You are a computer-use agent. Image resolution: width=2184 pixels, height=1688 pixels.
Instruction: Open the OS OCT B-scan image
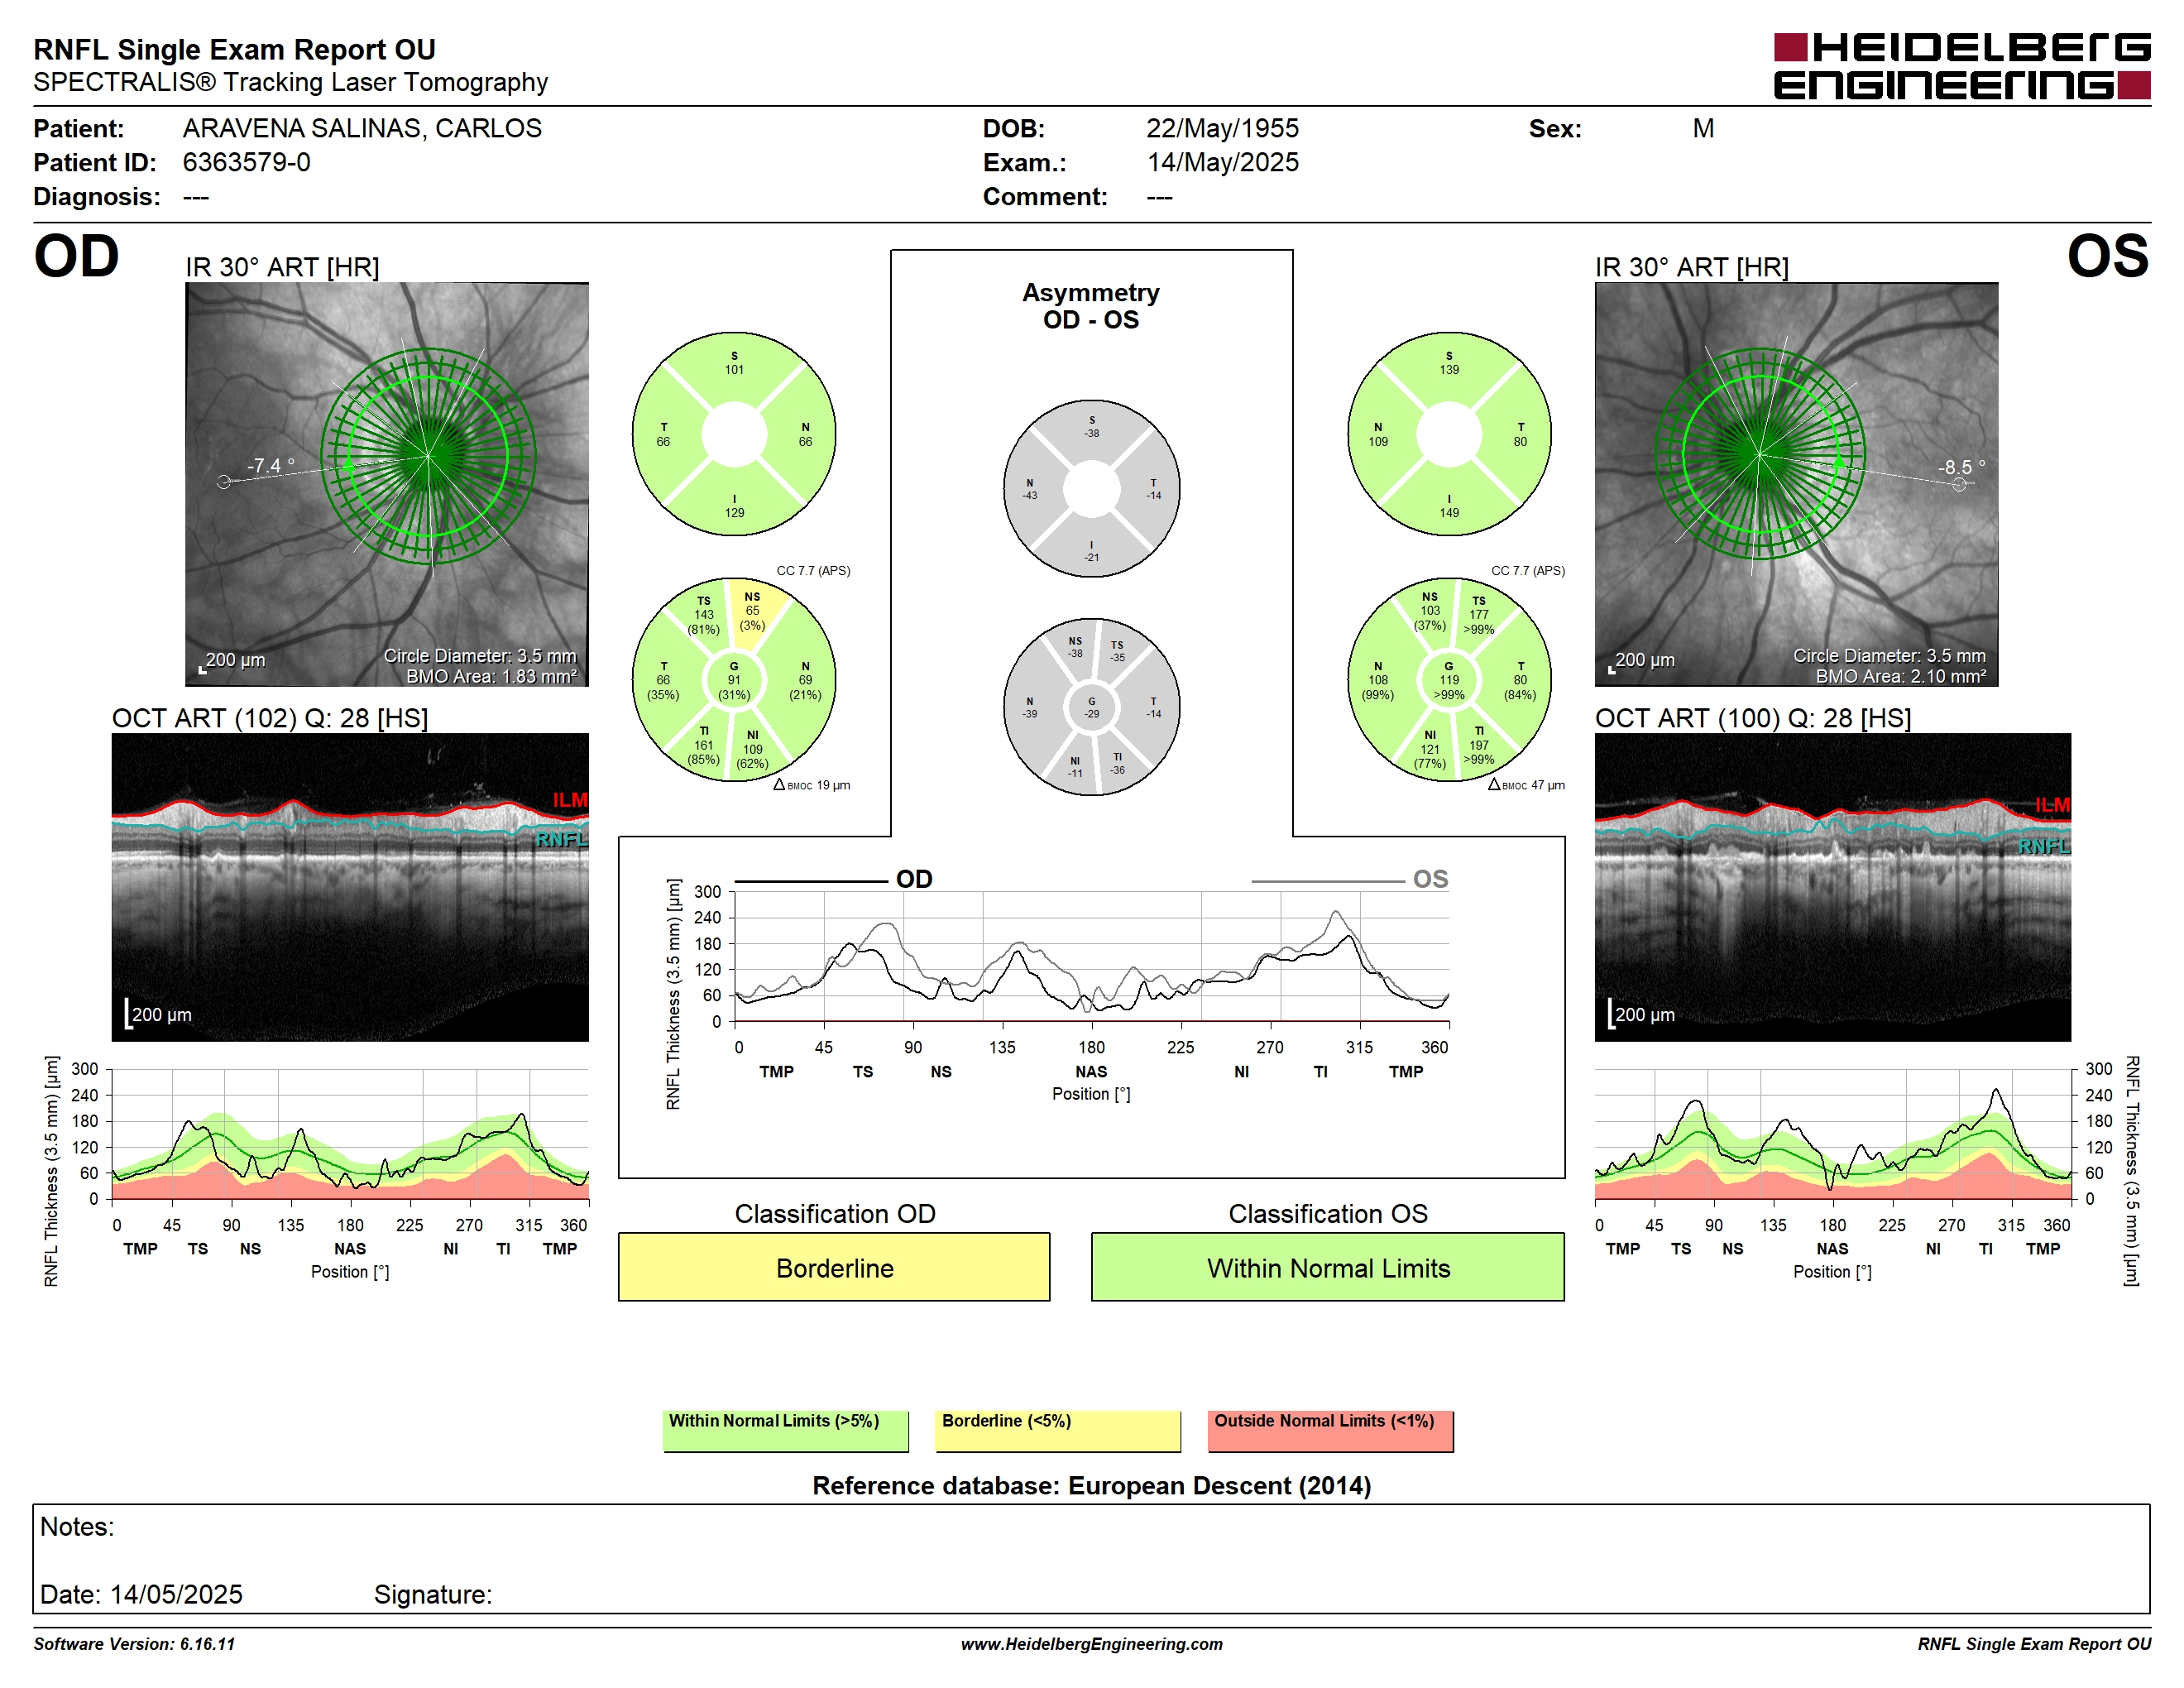coord(1832,887)
